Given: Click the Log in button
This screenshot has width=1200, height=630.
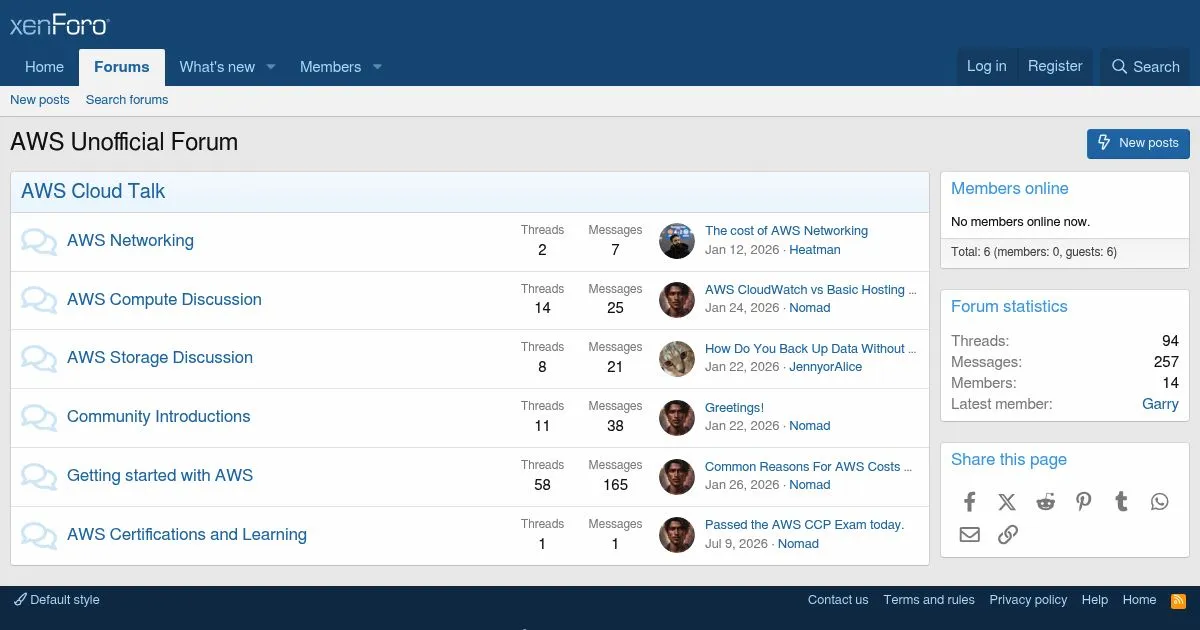Looking at the screenshot, I should [x=986, y=66].
